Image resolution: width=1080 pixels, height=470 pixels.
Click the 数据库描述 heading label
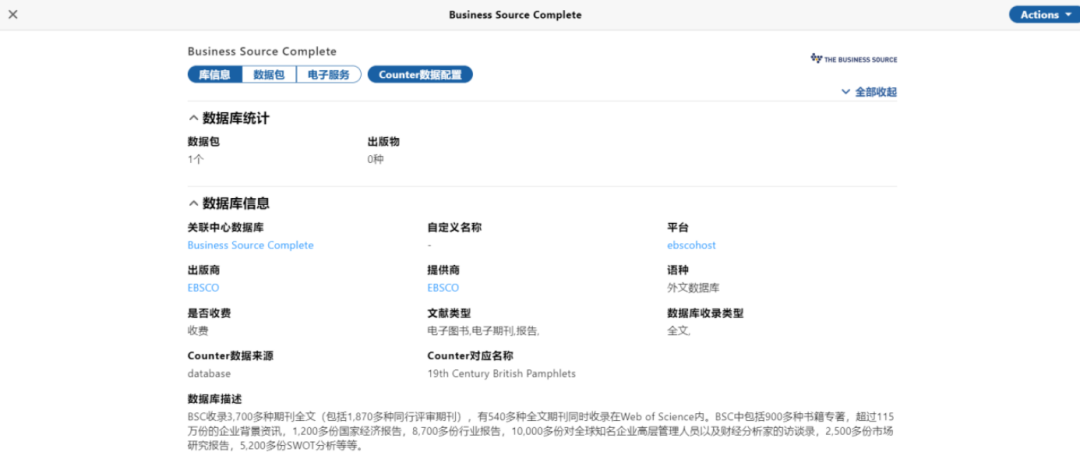pyautogui.click(x=214, y=399)
